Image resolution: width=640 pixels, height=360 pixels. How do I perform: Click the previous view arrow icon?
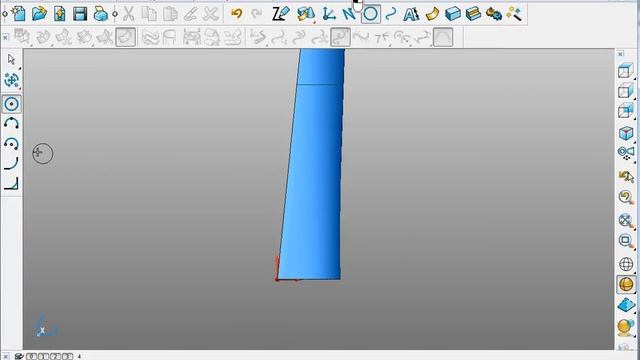click(x=626, y=176)
